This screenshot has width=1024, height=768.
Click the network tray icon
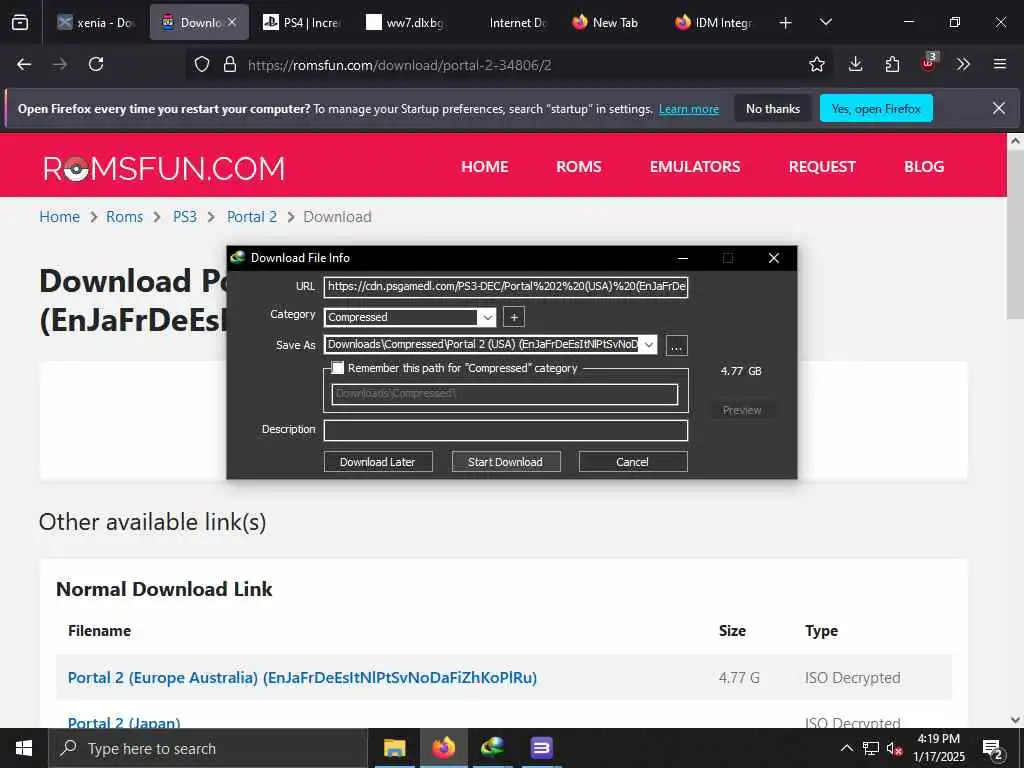tap(871, 748)
